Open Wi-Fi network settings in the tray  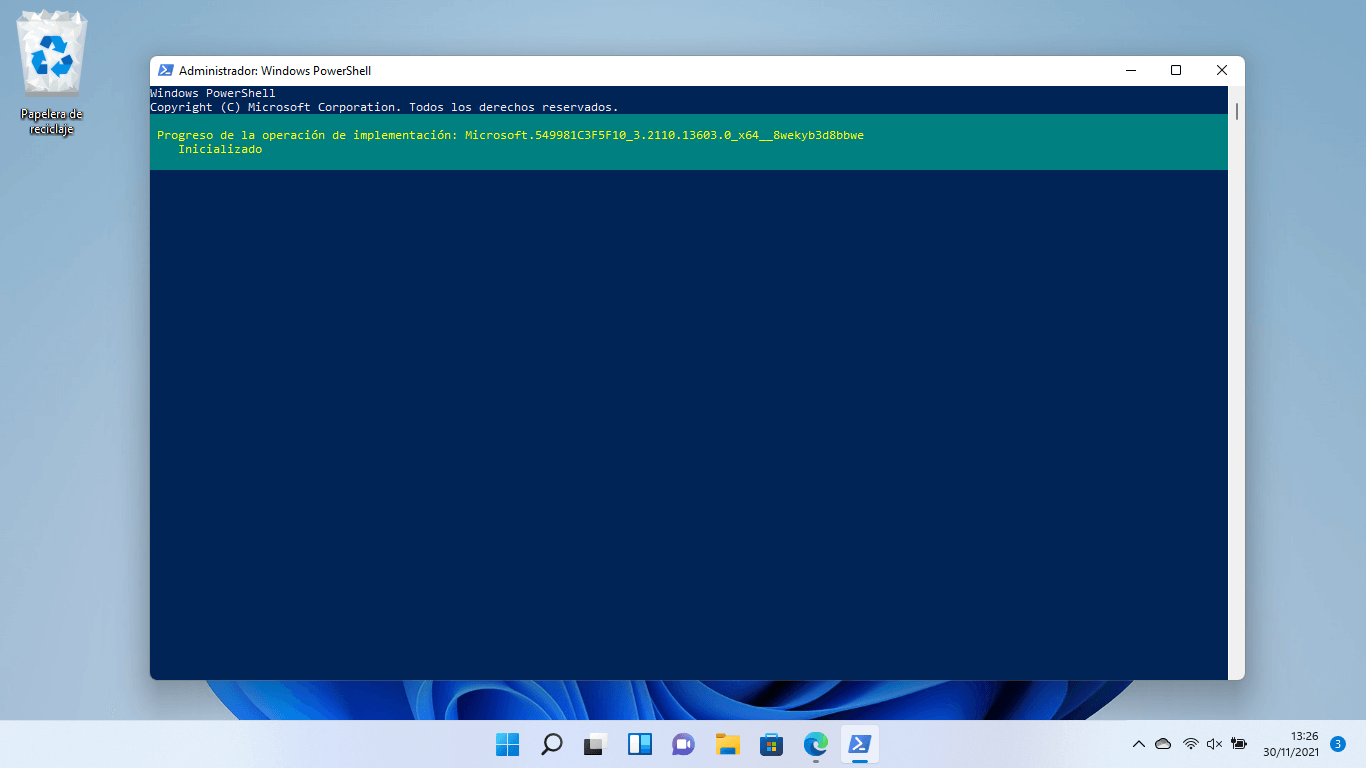pyautogui.click(x=1190, y=744)
